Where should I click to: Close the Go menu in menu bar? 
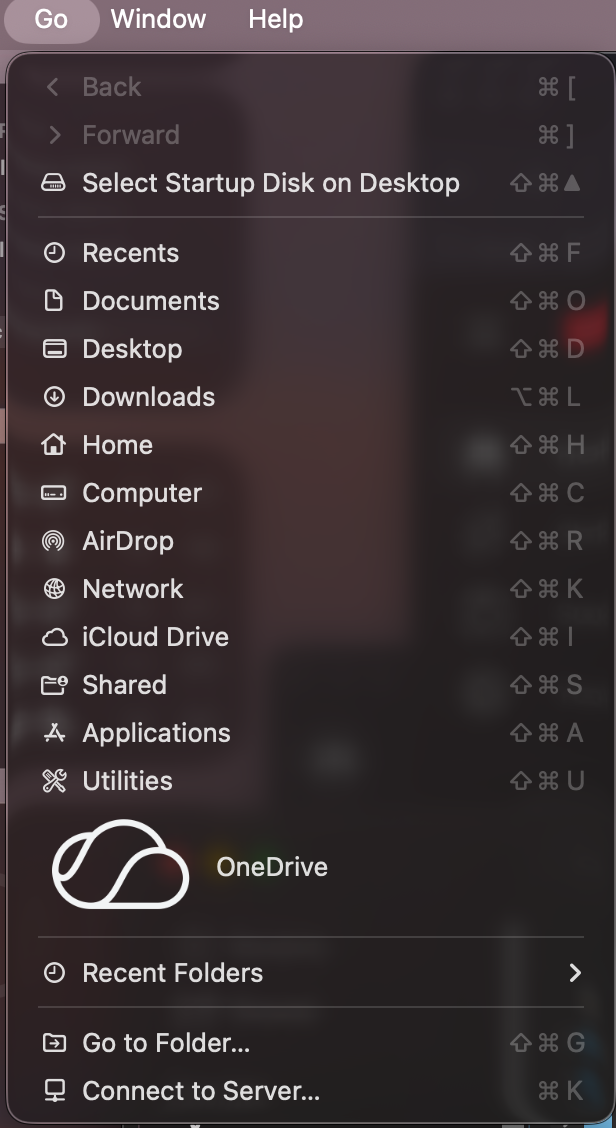(x=51, y=19)
